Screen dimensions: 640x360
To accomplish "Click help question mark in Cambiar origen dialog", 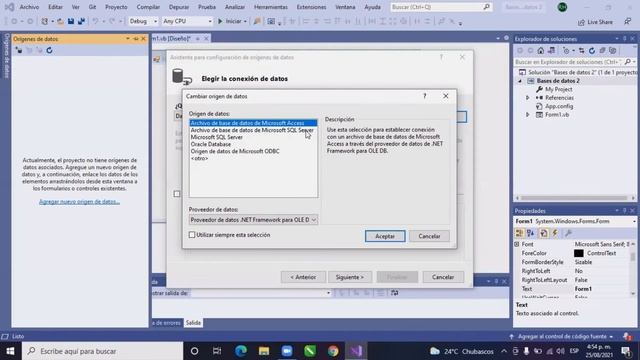I will (x=424, y=96).
